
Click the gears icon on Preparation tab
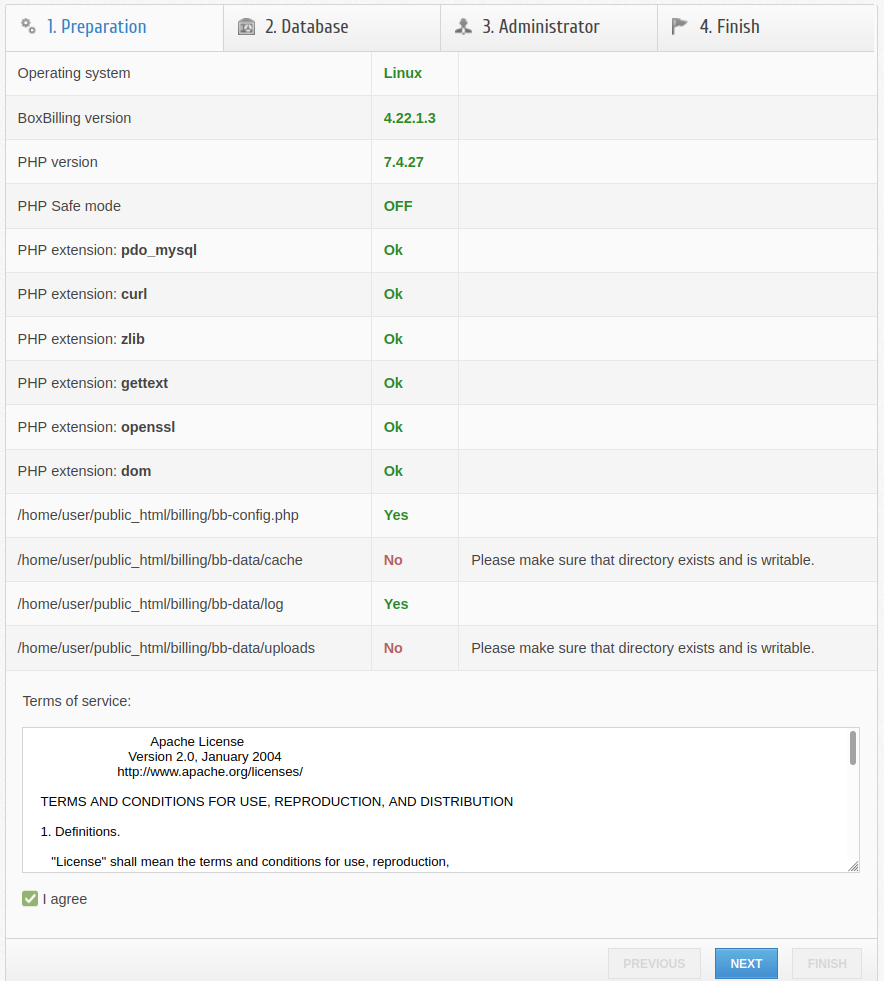point(29,27)
